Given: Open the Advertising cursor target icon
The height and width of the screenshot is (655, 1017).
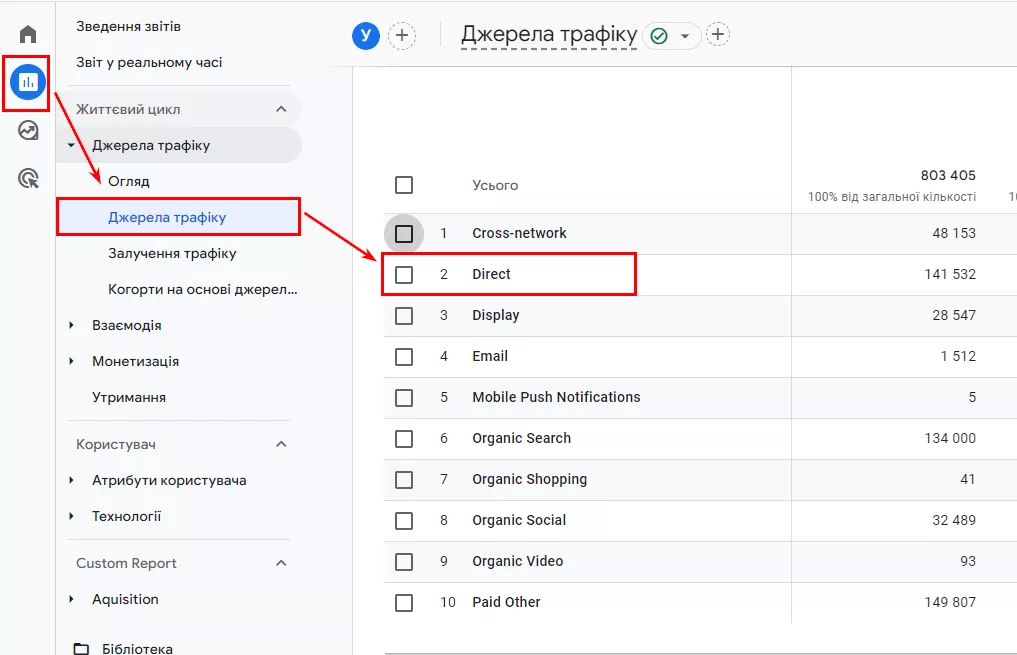Looking at the screenshot, I should coord(28,178).
